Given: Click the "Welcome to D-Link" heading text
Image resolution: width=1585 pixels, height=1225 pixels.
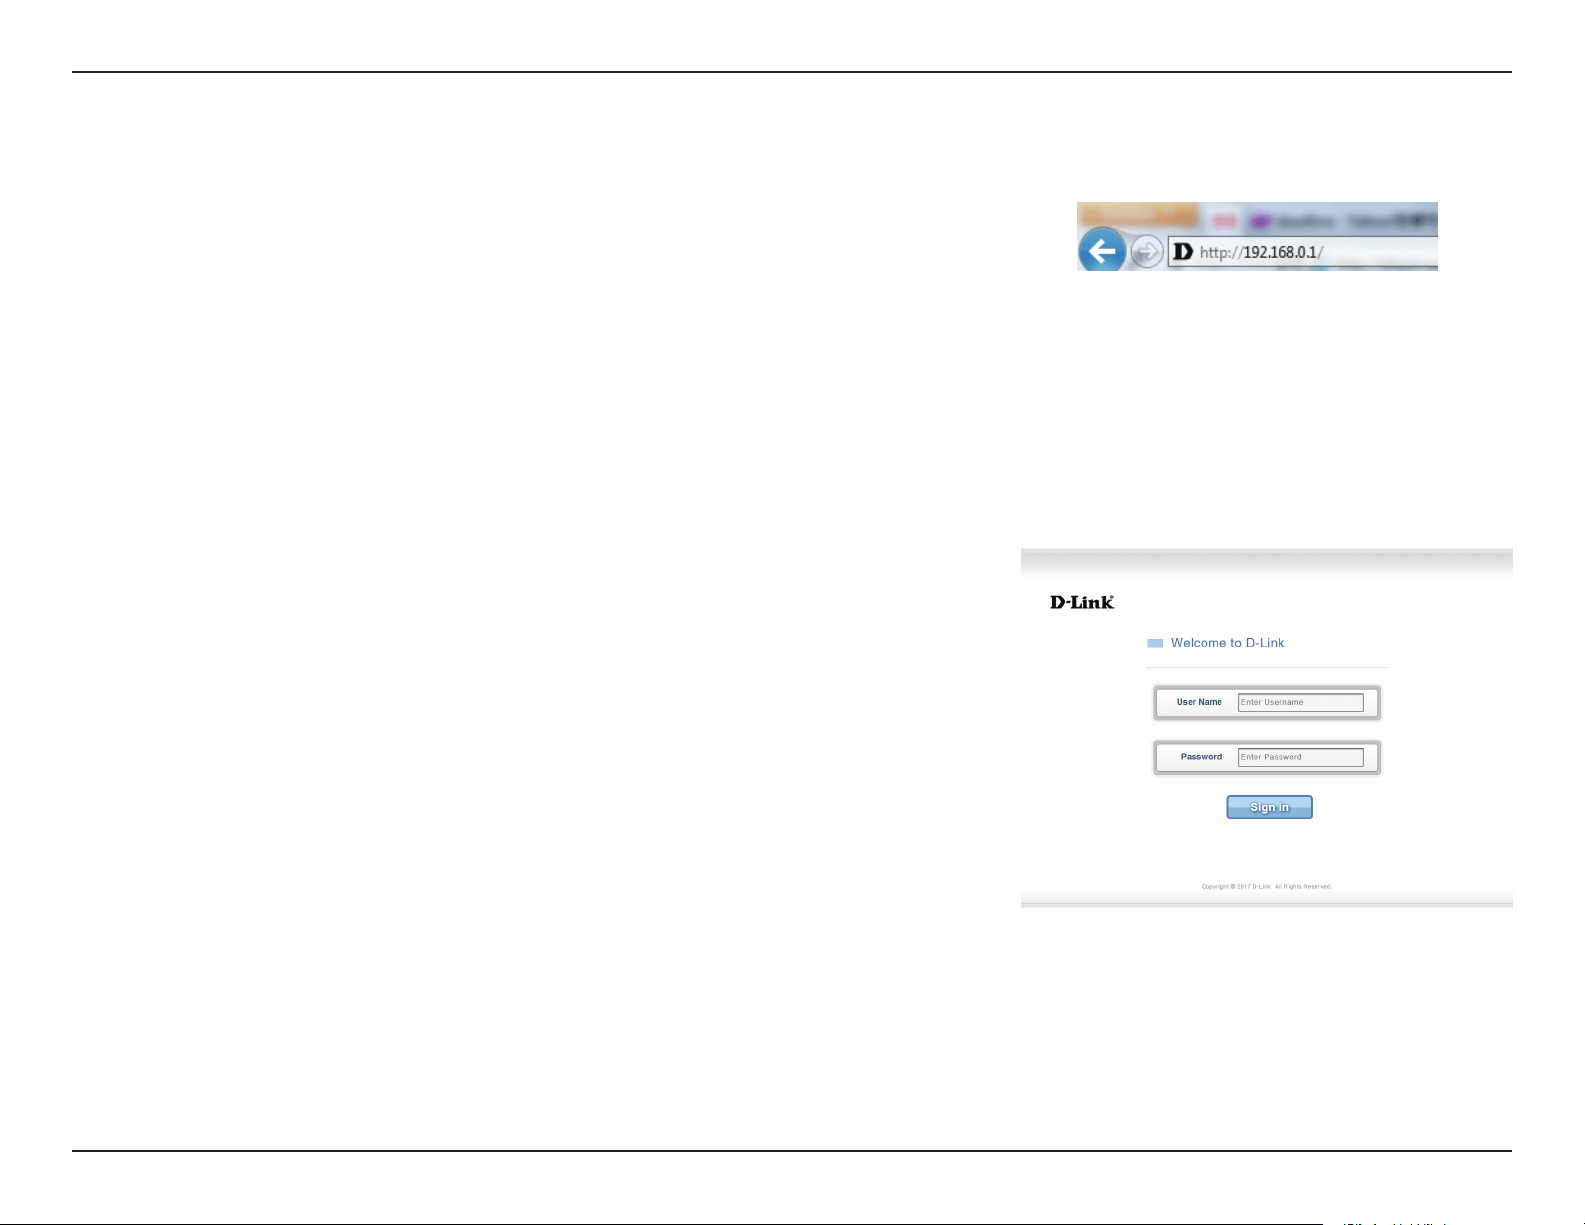Looking at the screenshot, I should [x=1227, y=643].
